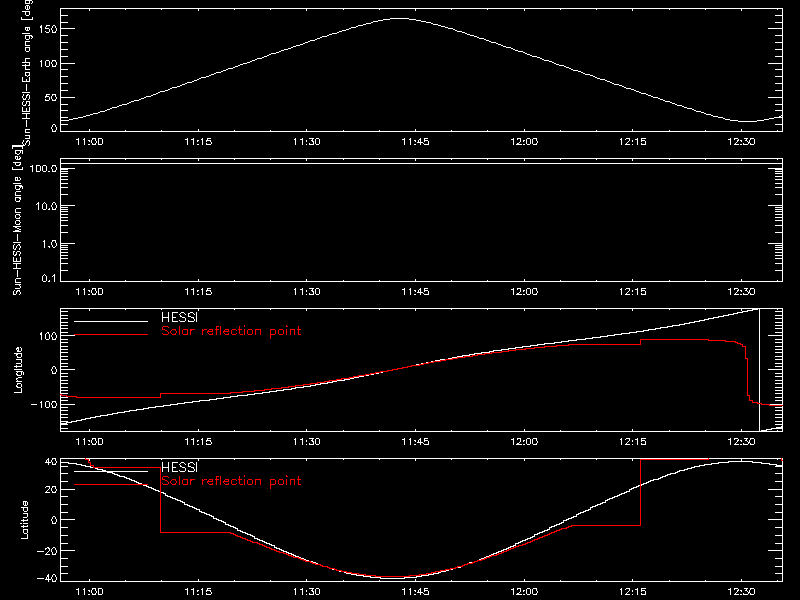Viewport: 800px width, 600px height.
Task: Click red legend line in Latitude plot
Action: 111,485
